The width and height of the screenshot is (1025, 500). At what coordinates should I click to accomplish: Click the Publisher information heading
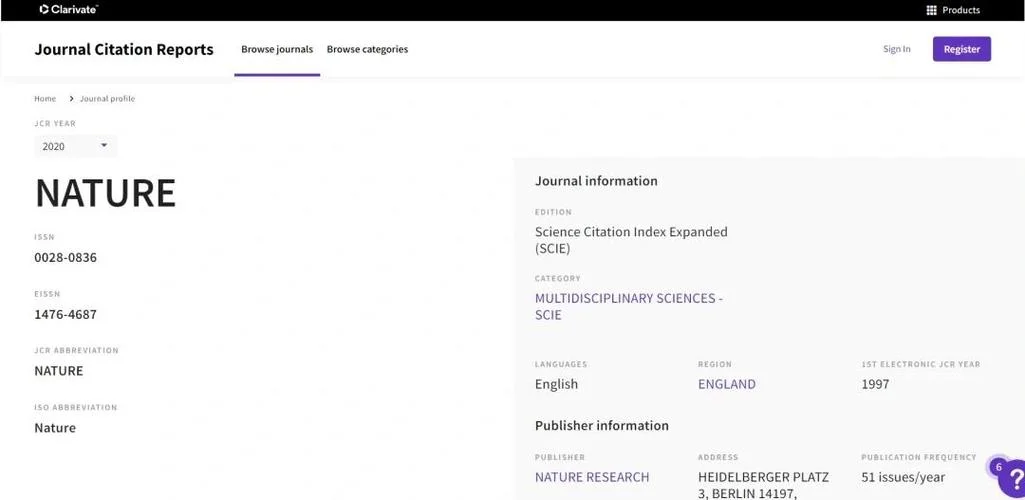(x=601, y=425)
